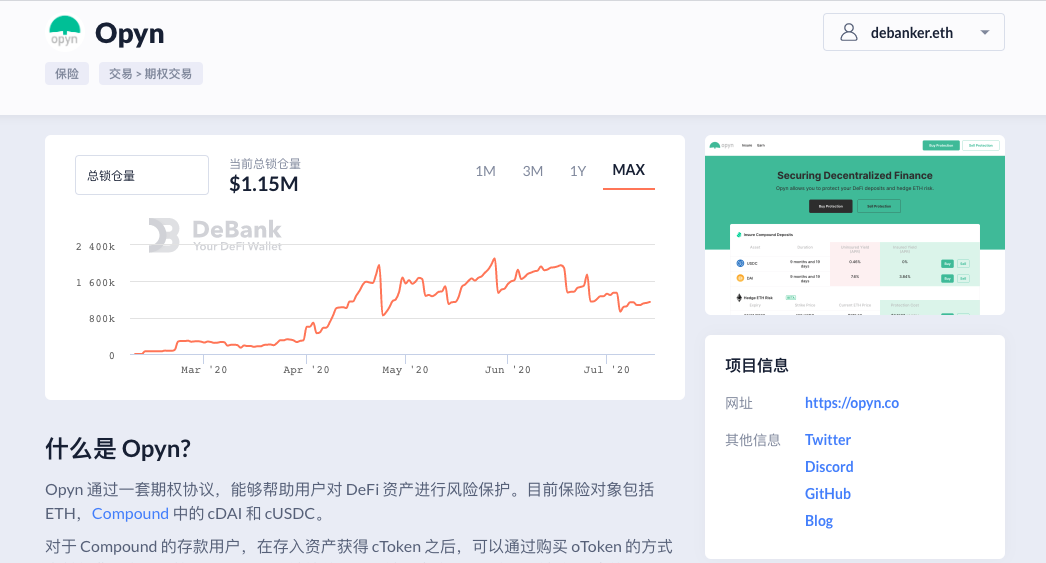Click the Opyn page title text
1046x563 pixels.
click(129, 33)
